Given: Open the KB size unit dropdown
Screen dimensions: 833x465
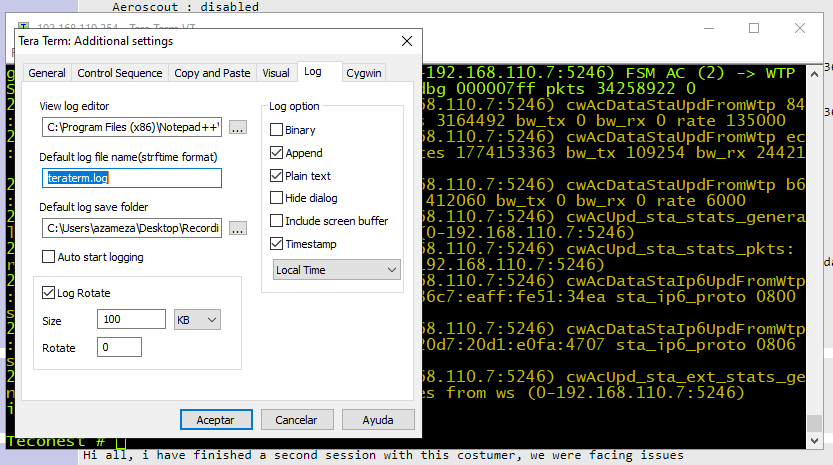Looking at the screenshot, I should coord(197,319).
